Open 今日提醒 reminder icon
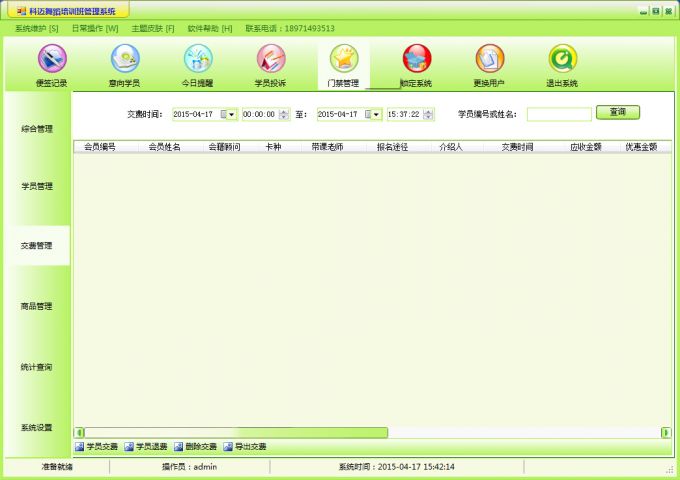Image resolution: width=680 pixels, height=480 pixels. pos(198,60)
